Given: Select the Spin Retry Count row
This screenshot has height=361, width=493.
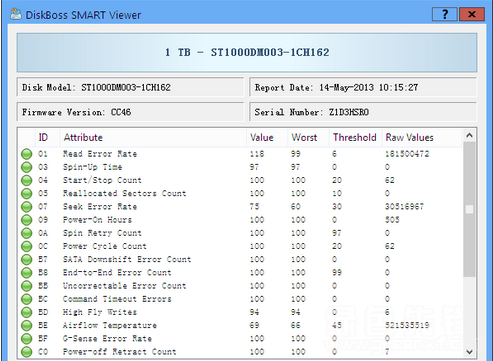Looking at the screenshot, I should click(241, 233).
